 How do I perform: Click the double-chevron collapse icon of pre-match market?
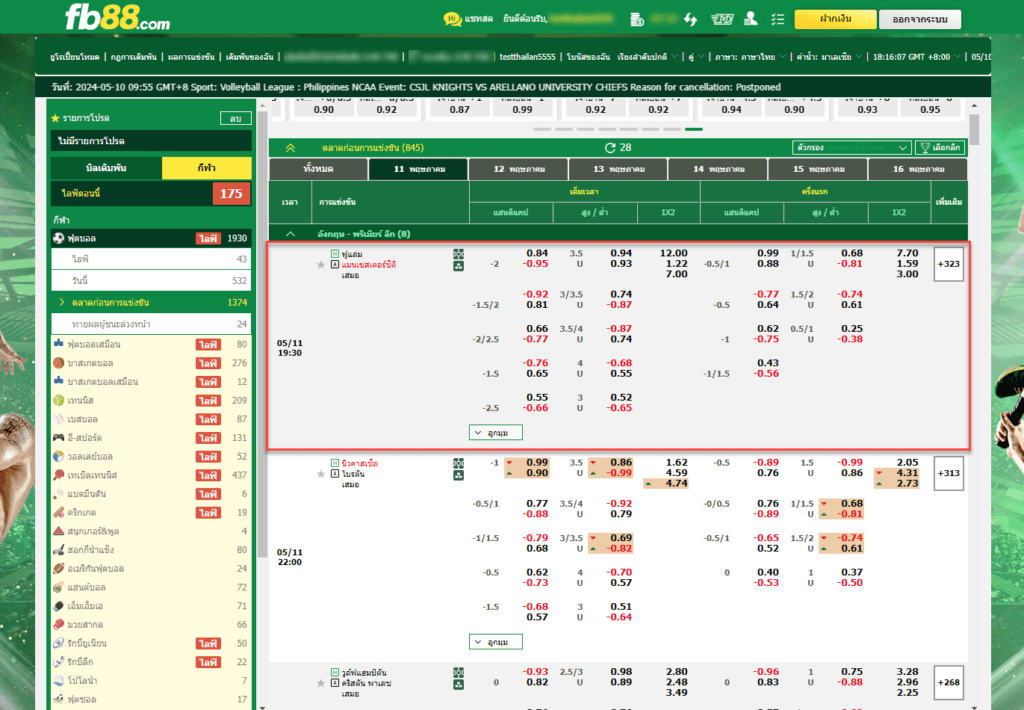coord(290,148)
